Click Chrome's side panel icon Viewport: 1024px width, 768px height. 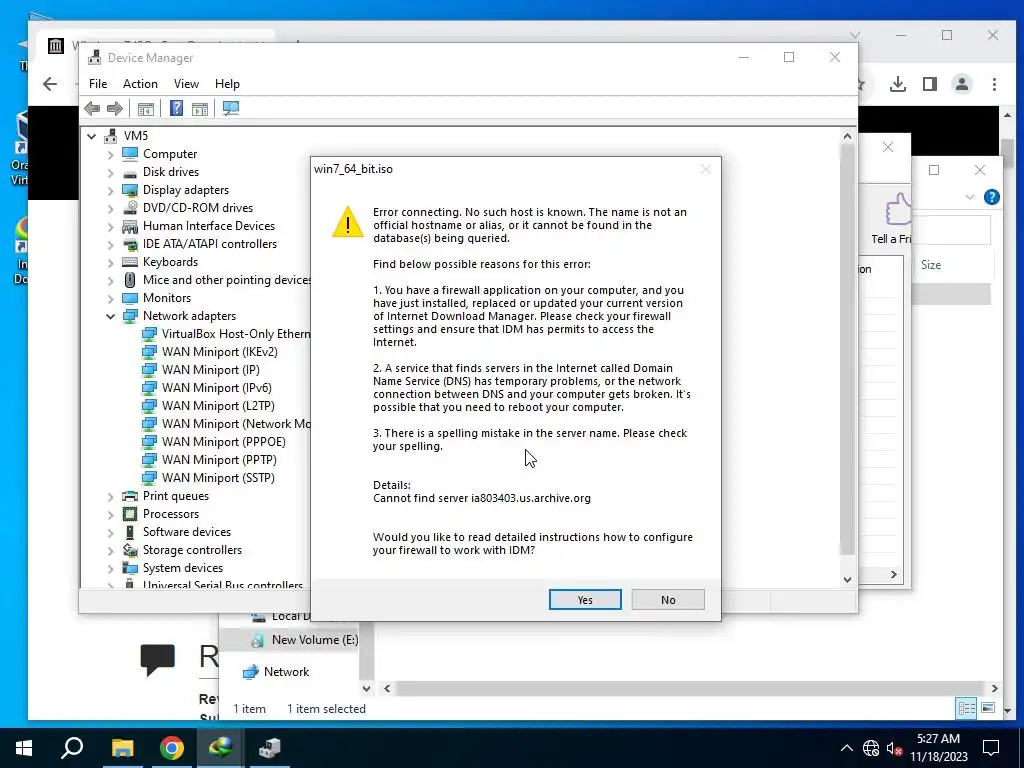[x=930, y=84]
